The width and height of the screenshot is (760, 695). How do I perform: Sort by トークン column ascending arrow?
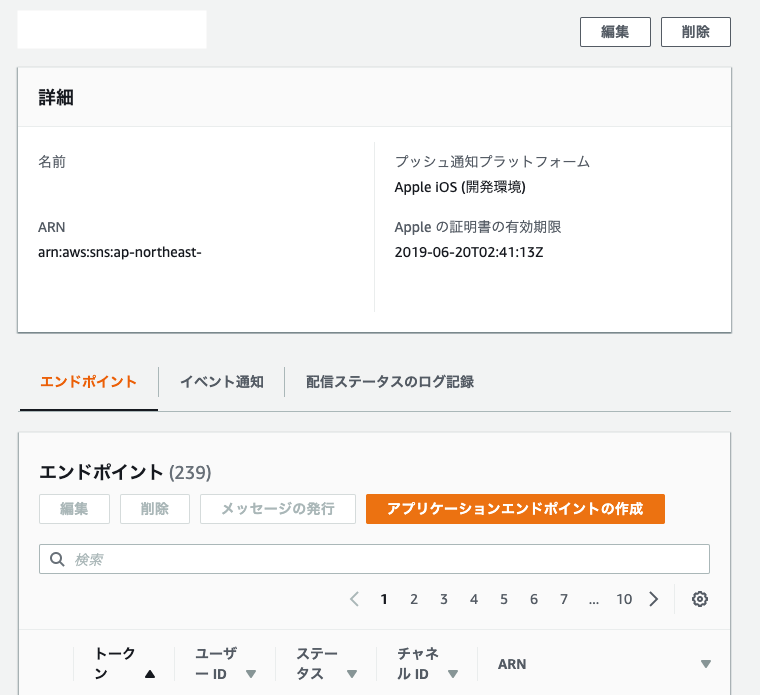pyautogui.click(x=150, y=674)
